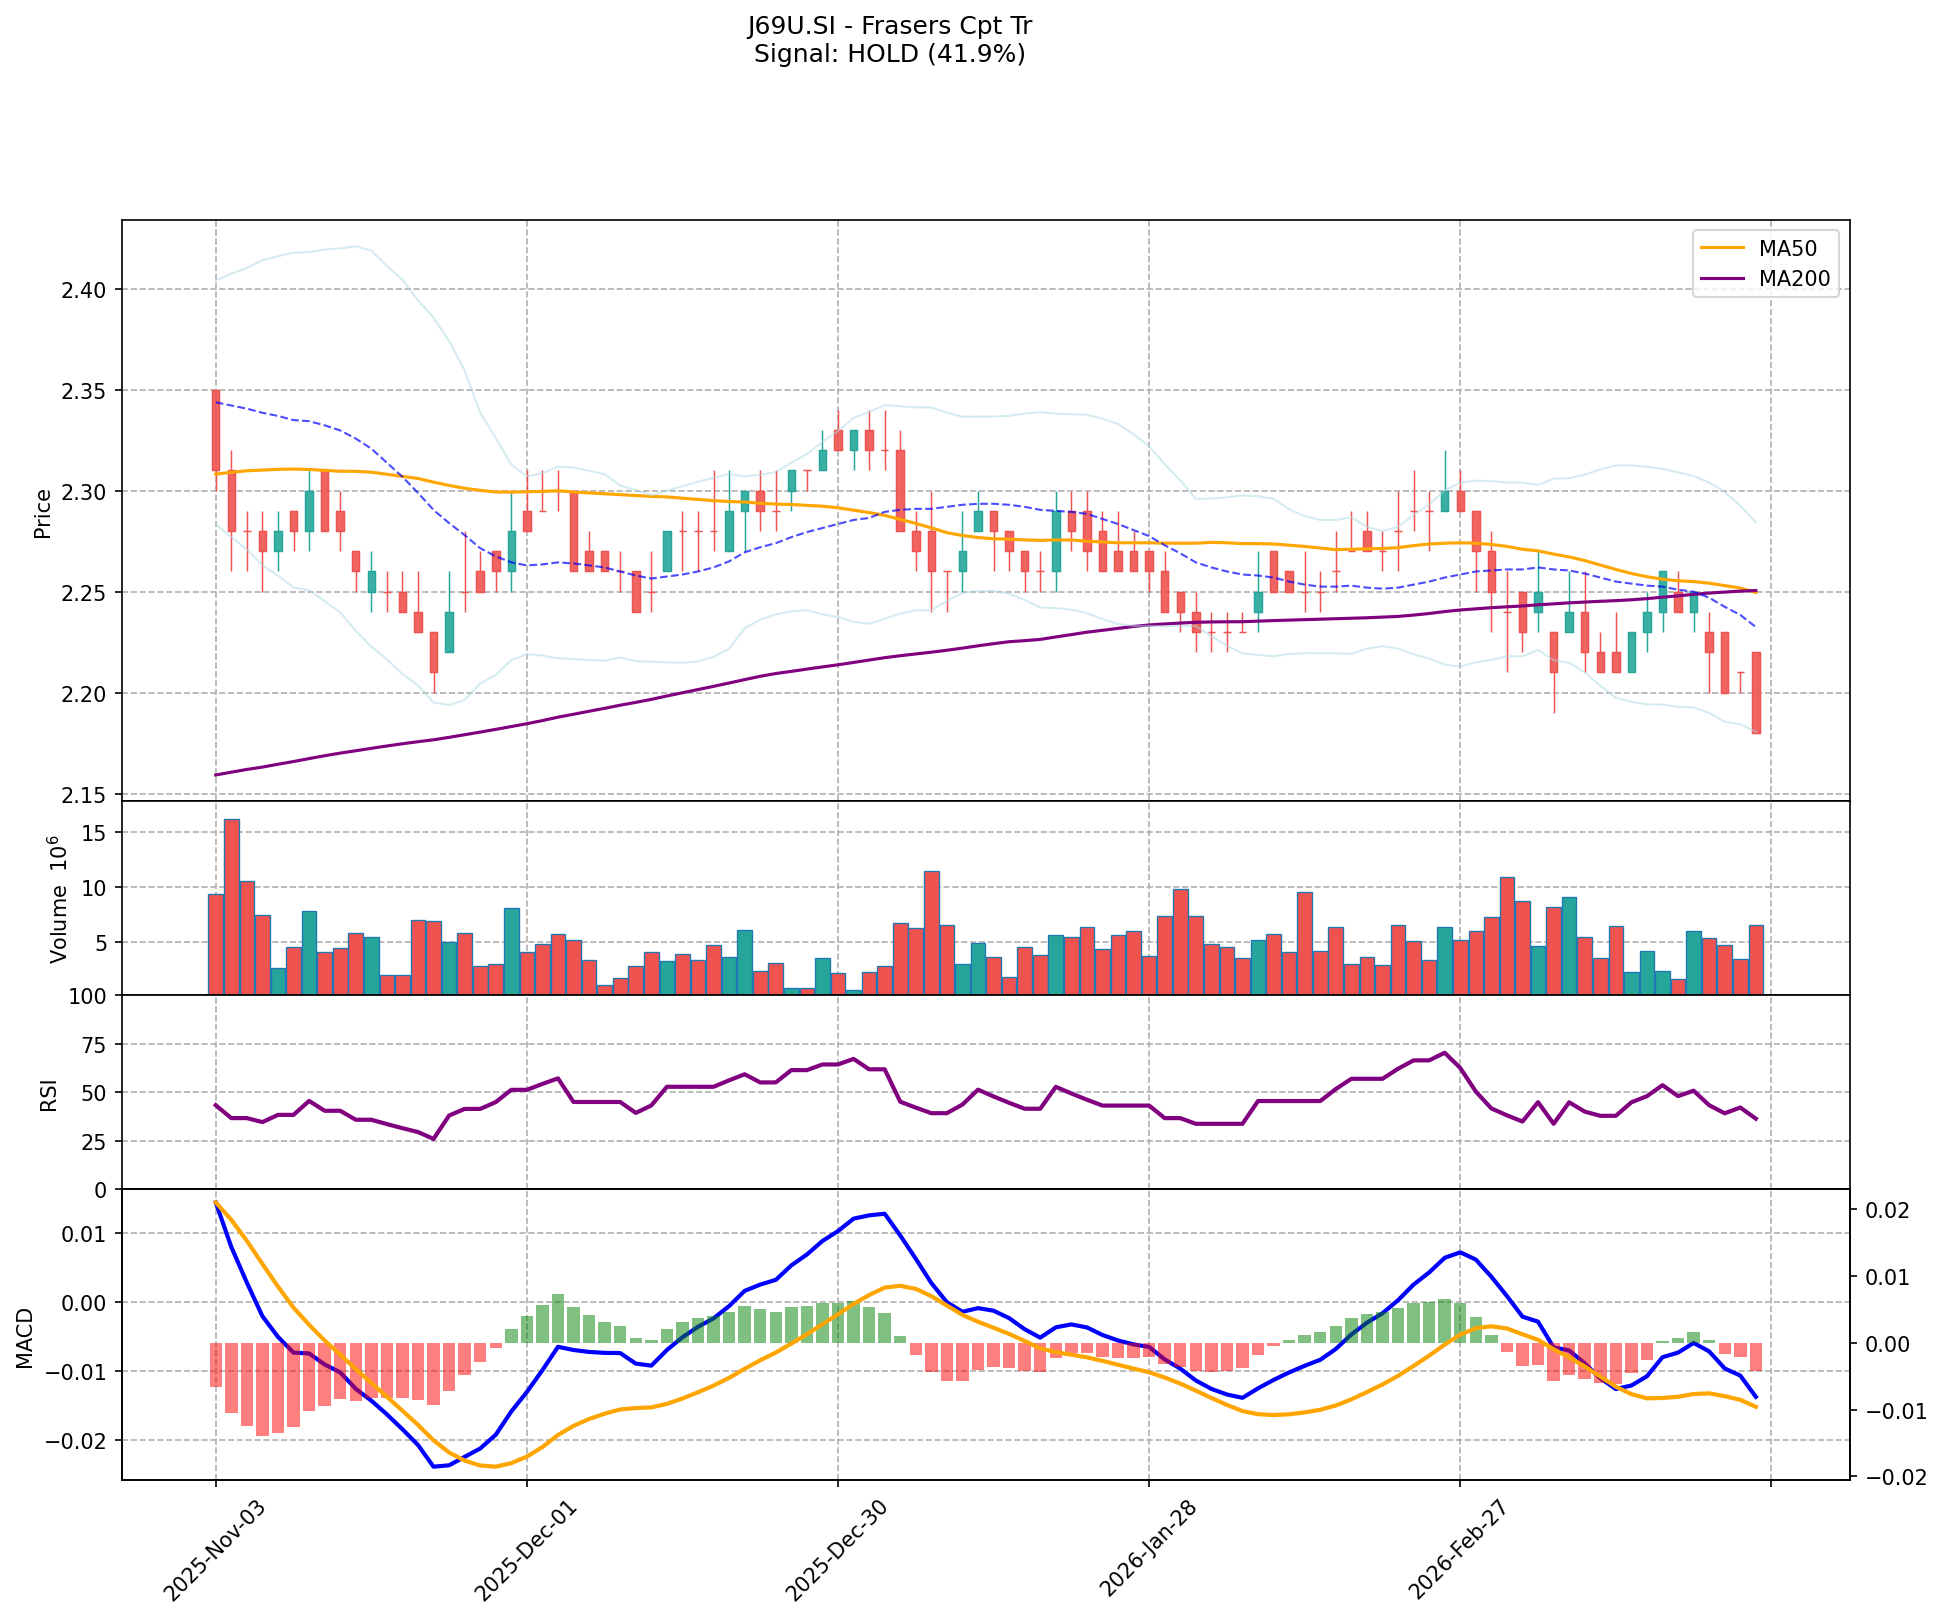This screenshot has height=1619, width=1943.
Task: Click the last red candlestick on the right
Action: click(1756, 692)
